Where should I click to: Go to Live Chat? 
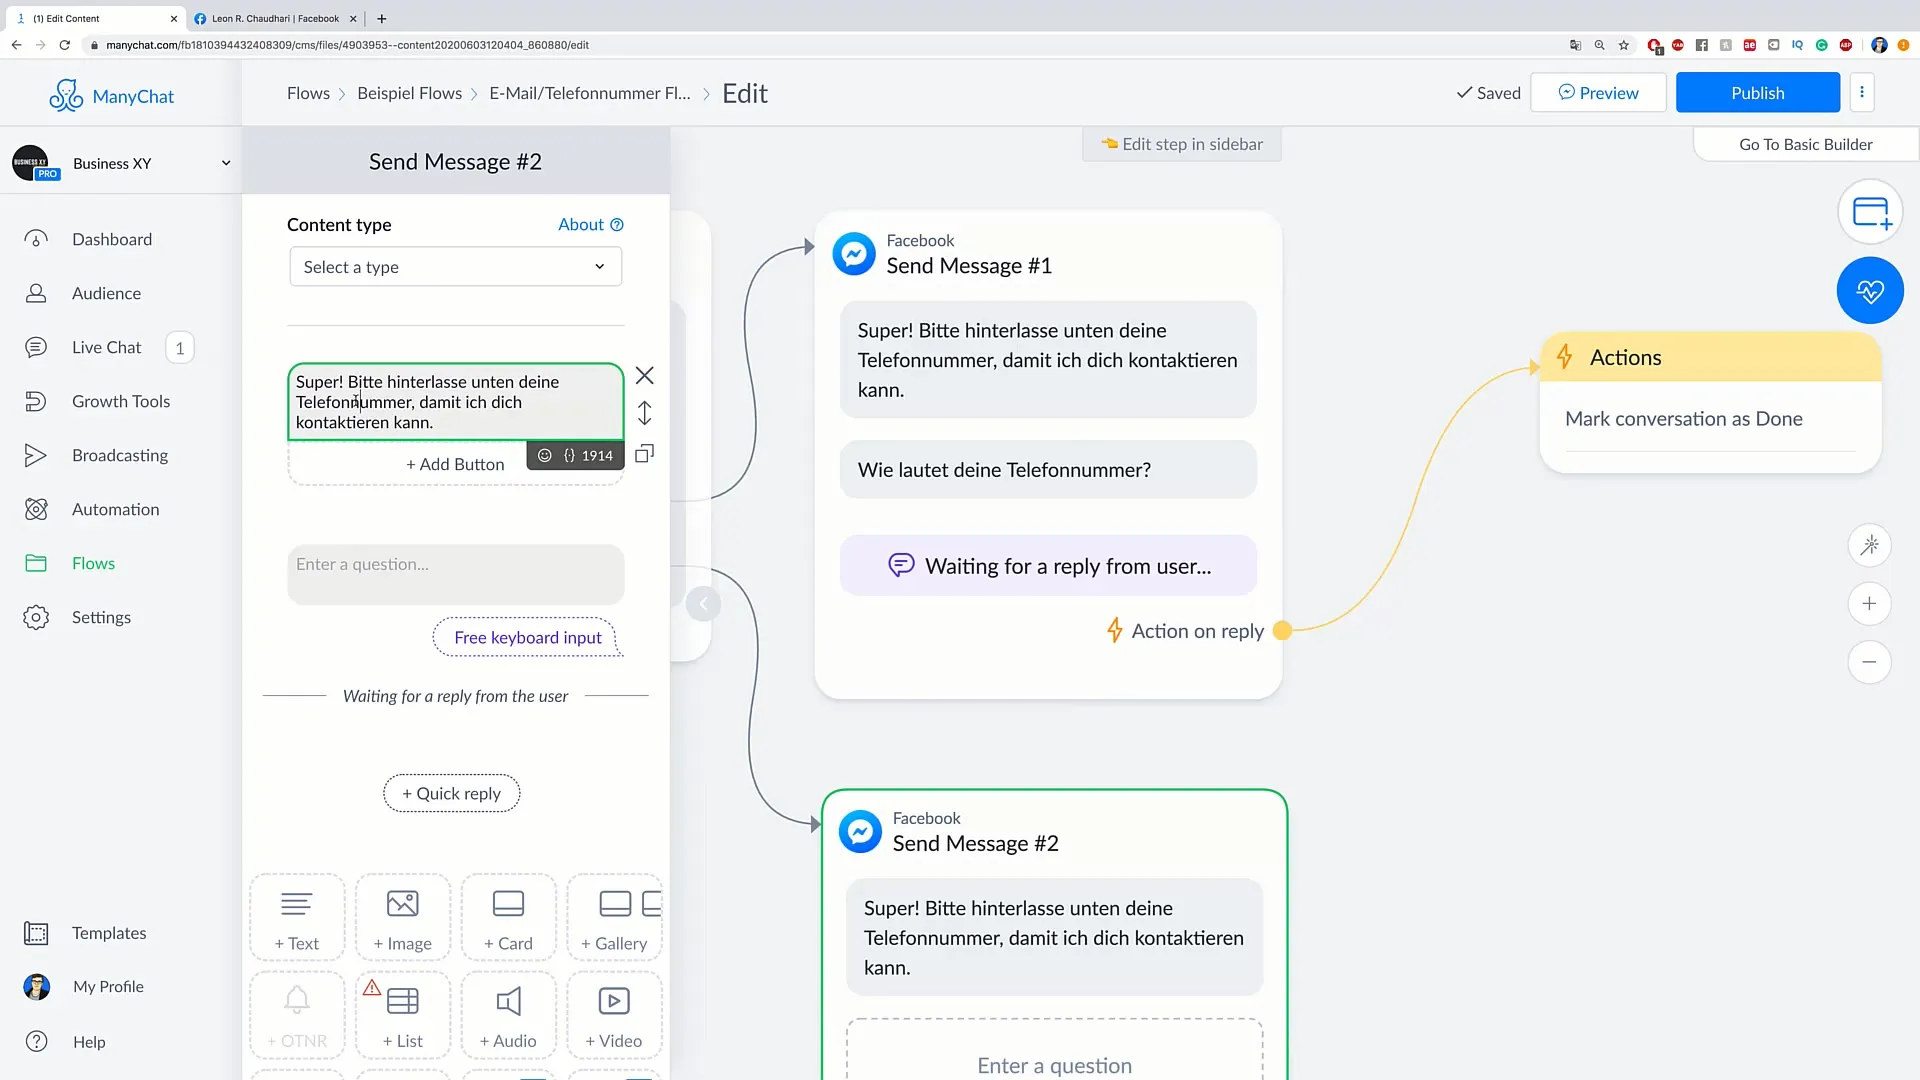(106, 347)
